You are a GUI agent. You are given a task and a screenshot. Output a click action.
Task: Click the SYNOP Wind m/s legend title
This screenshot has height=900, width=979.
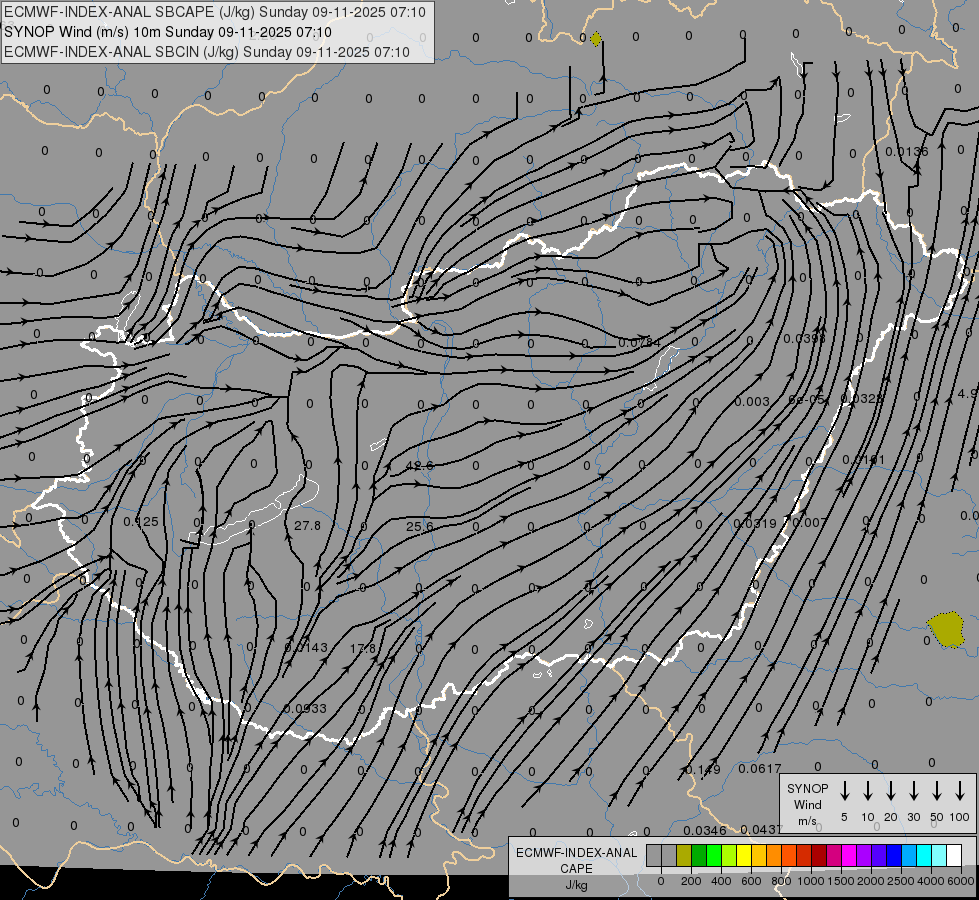click(x=807, y=804)
